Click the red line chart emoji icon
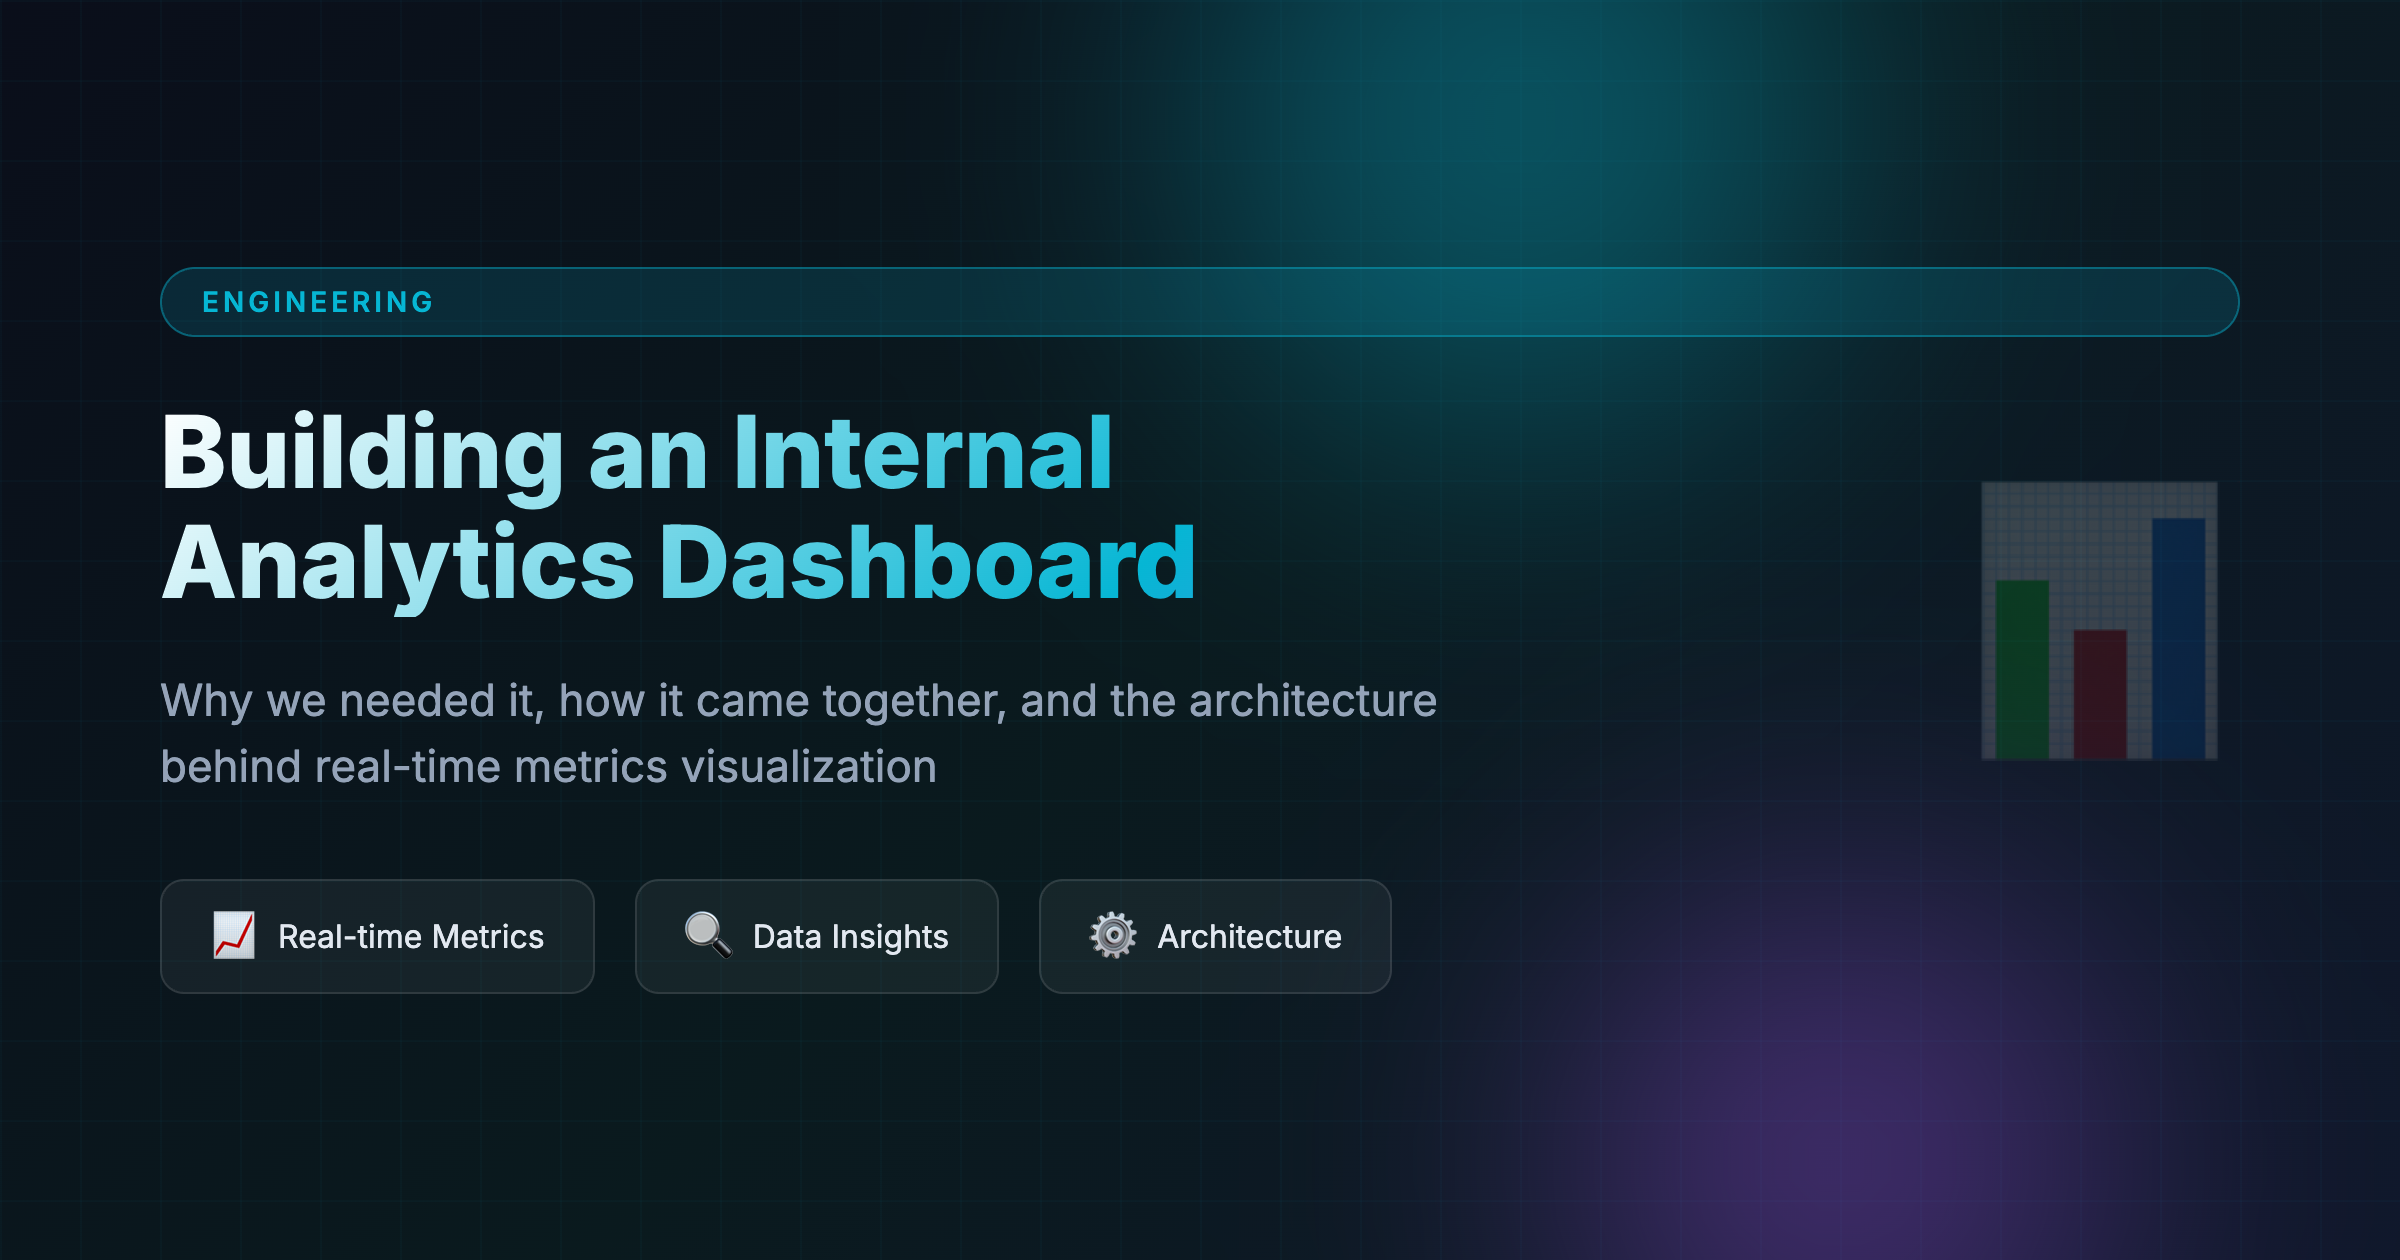 pos(234,936)
